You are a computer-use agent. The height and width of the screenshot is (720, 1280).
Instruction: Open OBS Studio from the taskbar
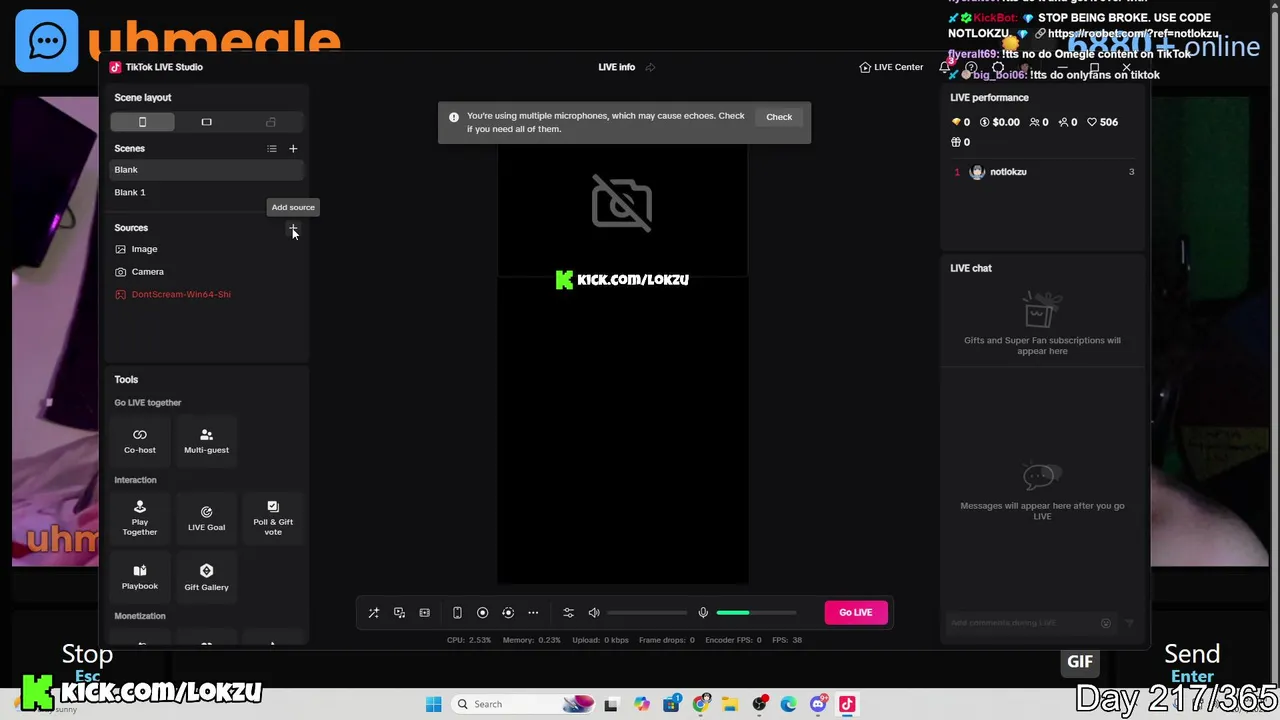[x=760, y=704]
